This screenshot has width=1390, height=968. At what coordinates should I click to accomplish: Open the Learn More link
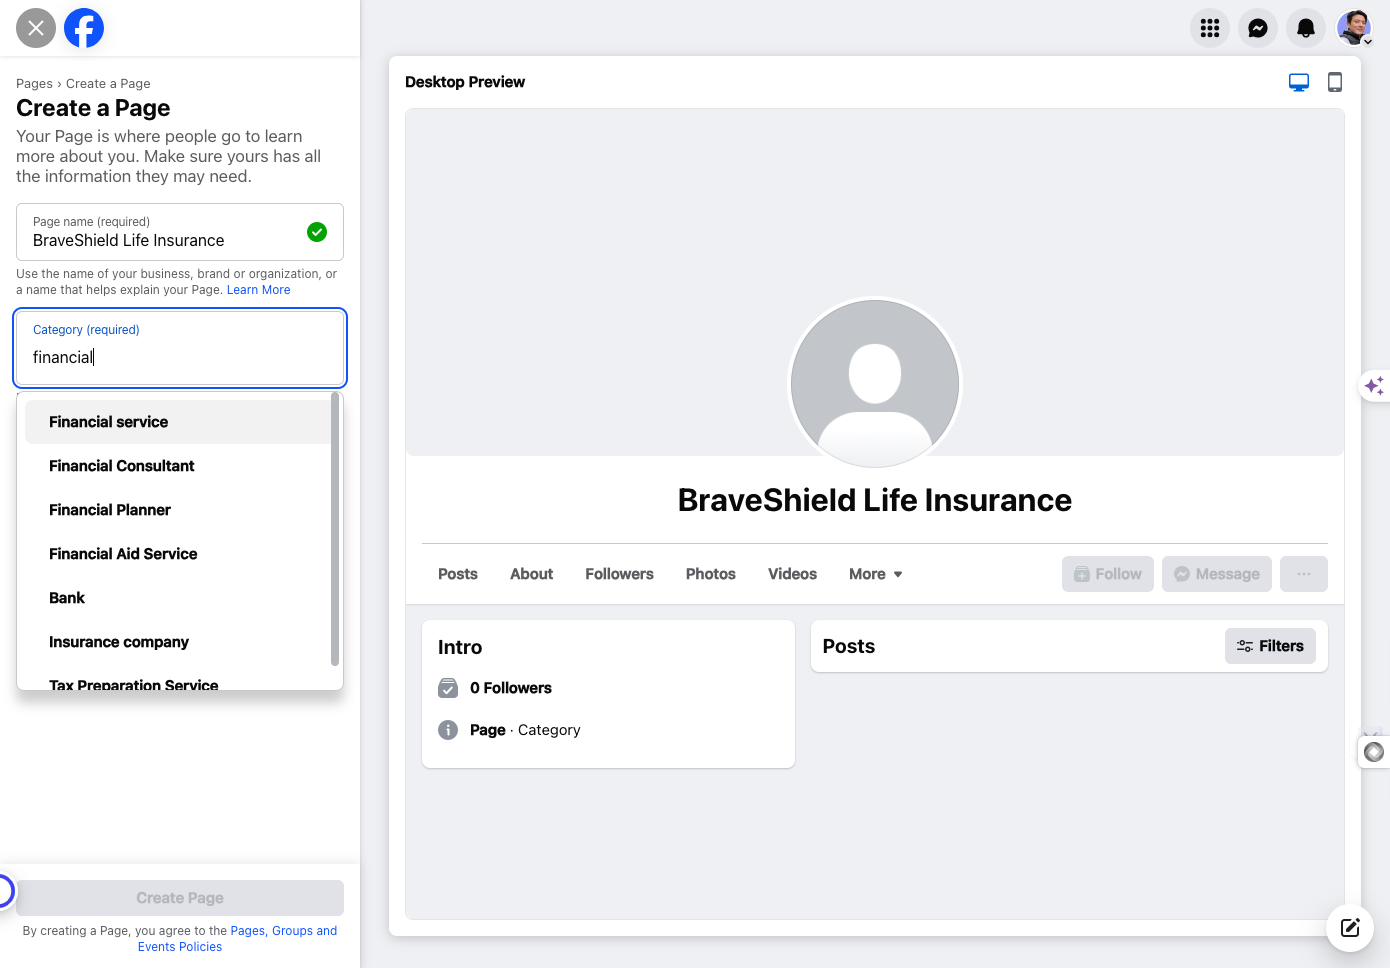point(258,290)
